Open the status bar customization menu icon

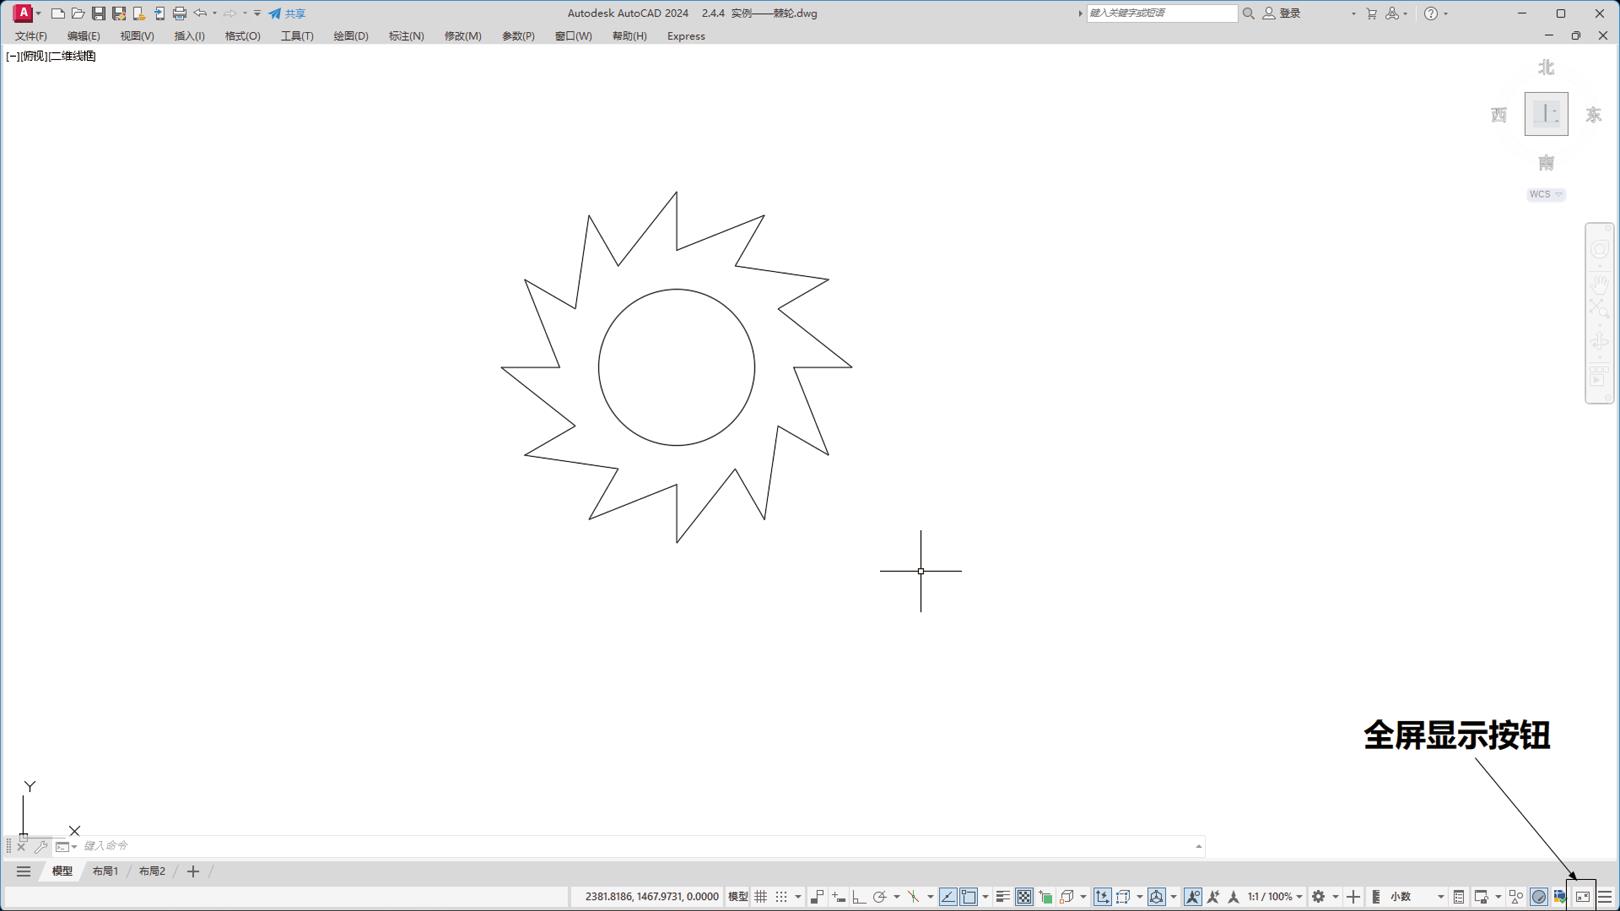click(1605, 897)
